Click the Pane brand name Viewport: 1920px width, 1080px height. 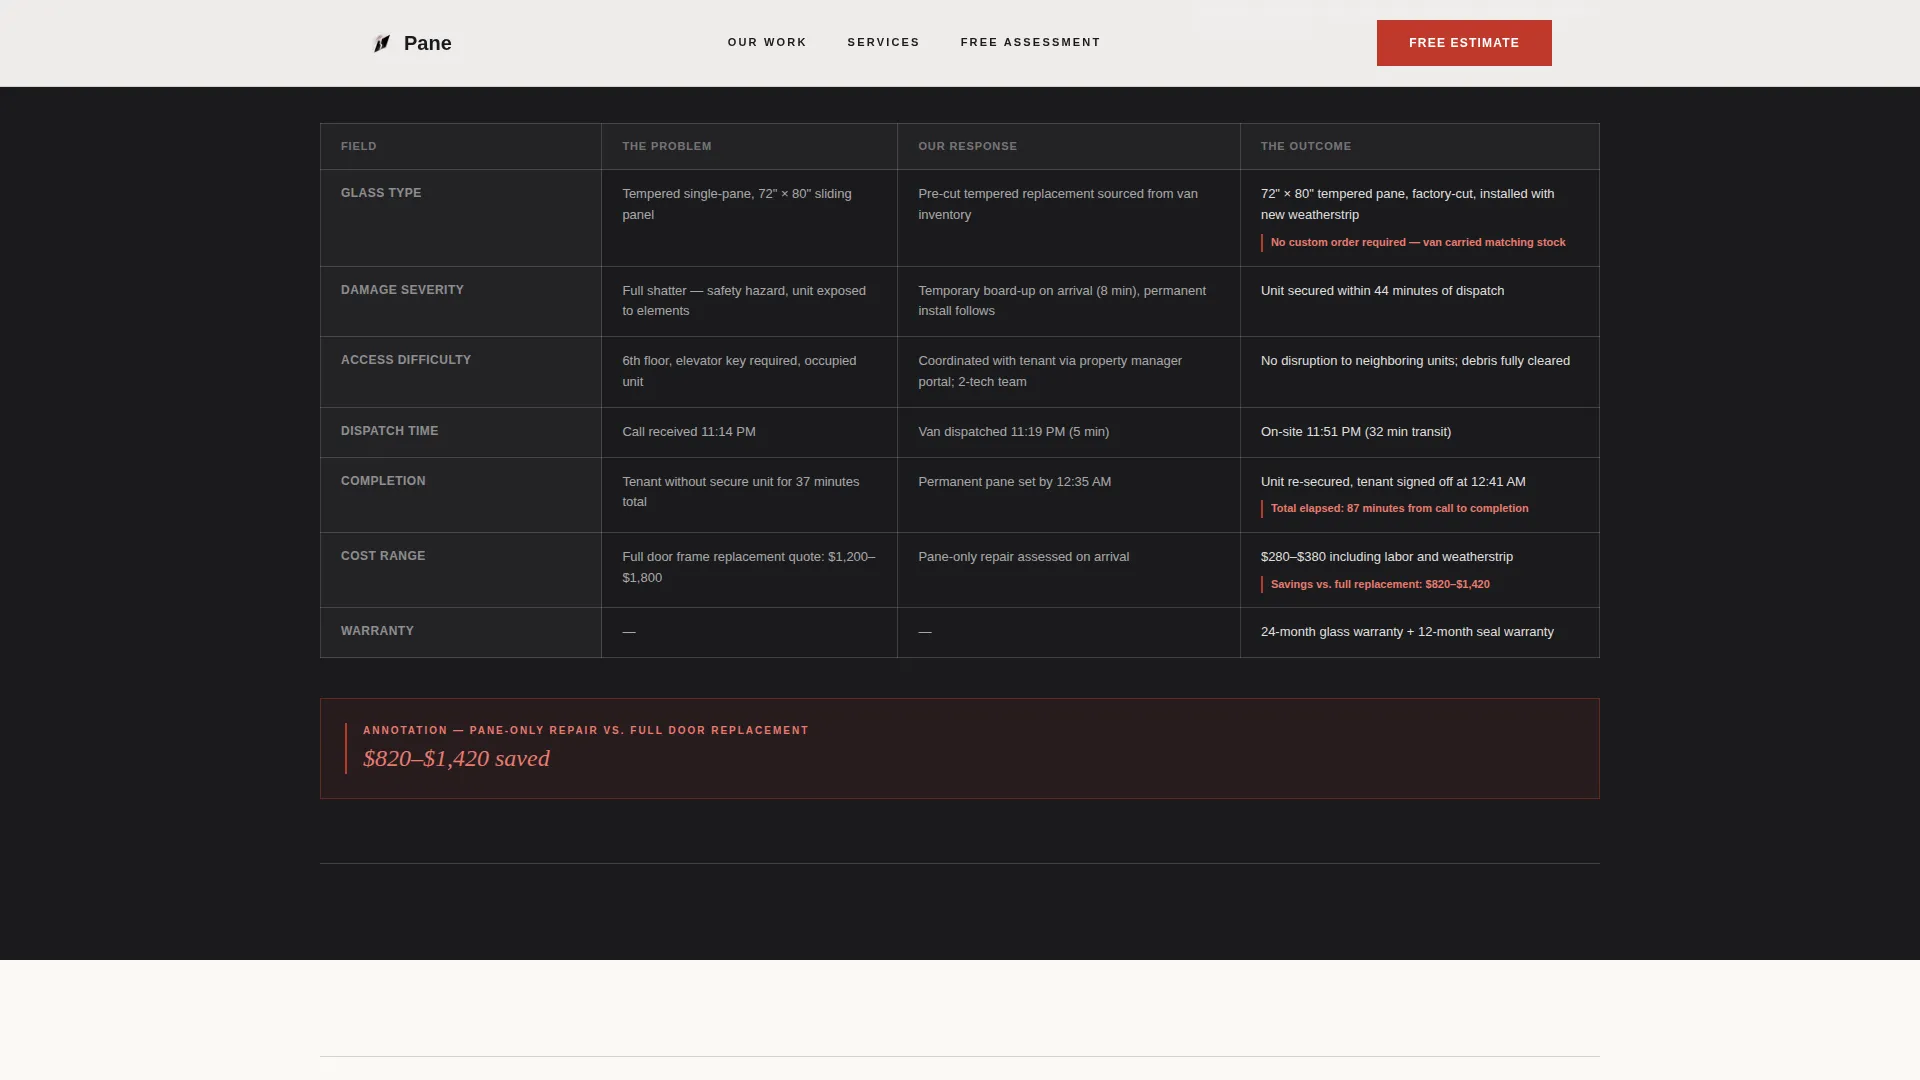coord(428,43)
